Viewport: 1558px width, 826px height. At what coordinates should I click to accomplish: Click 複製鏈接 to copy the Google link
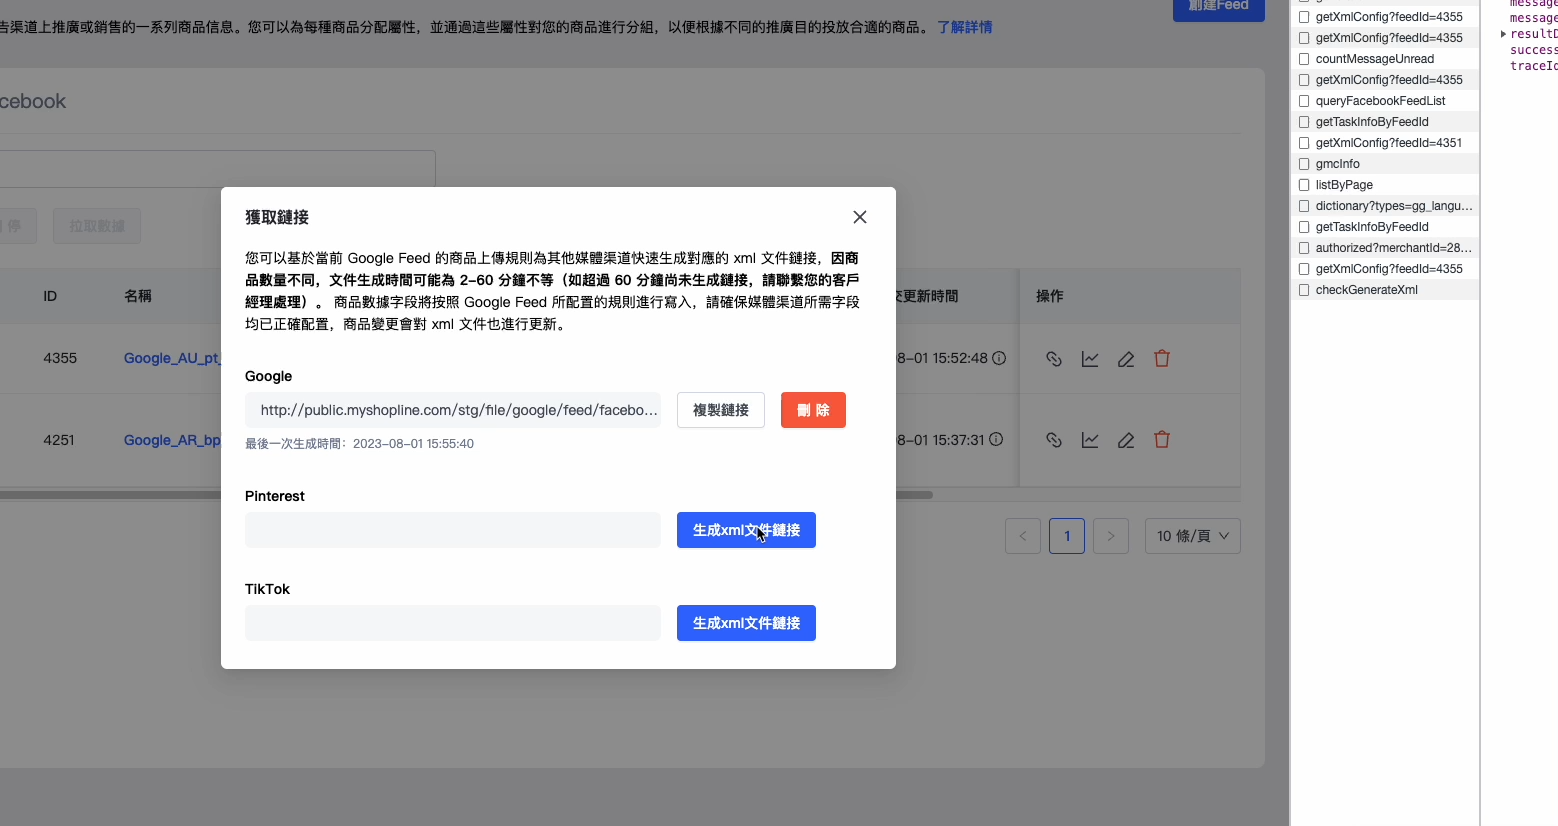720,410
